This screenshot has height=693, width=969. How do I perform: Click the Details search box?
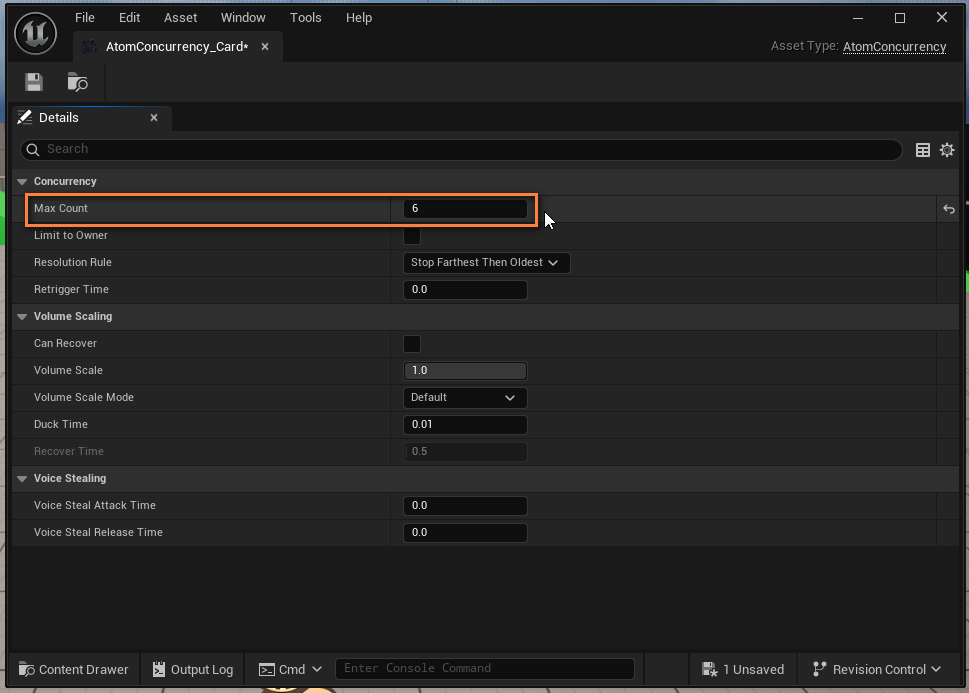(461, 150)
